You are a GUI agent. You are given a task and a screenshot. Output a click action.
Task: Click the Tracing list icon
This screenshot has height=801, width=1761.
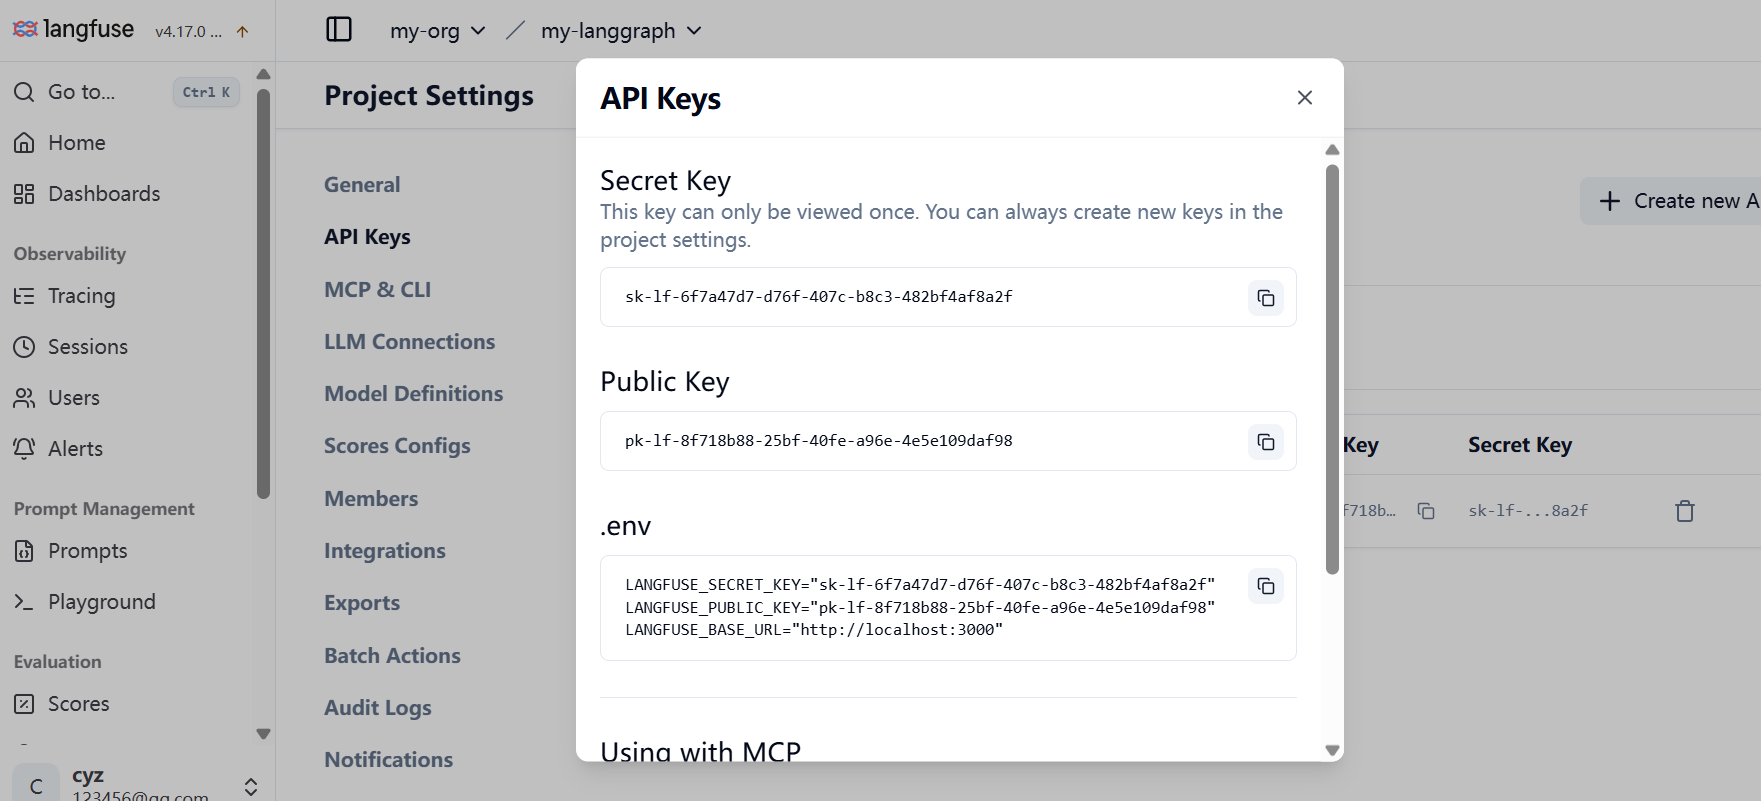point(24,296)
